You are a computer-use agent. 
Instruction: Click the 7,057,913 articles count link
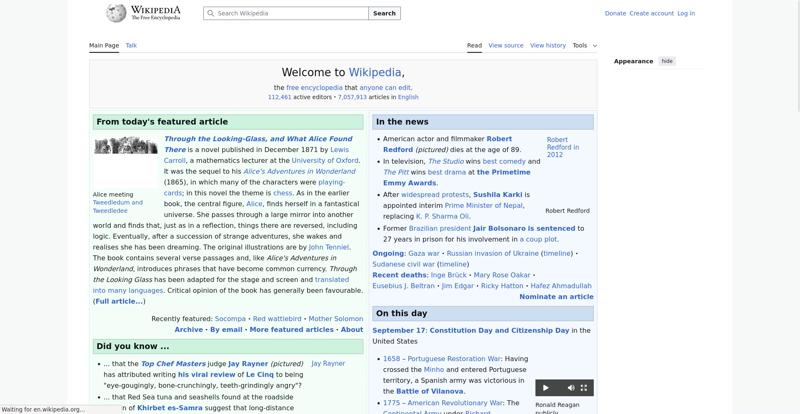pos(352,97)
